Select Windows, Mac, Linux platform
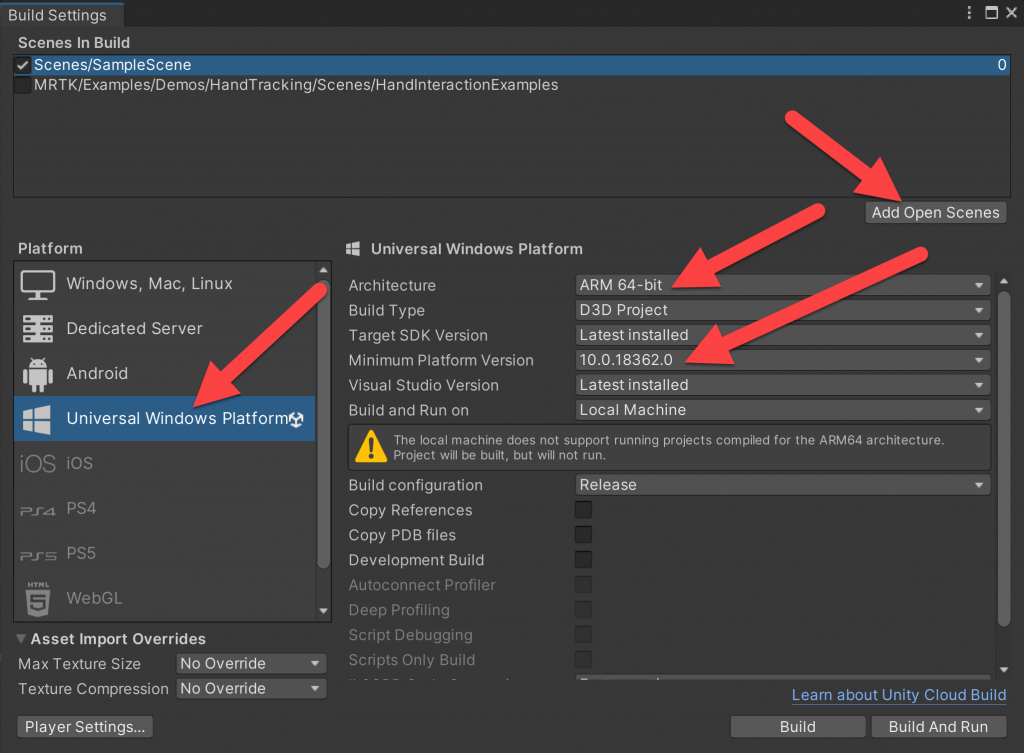Image resolution: width=1024 pixels, height=753 pixels. click(x=165, y=284)
